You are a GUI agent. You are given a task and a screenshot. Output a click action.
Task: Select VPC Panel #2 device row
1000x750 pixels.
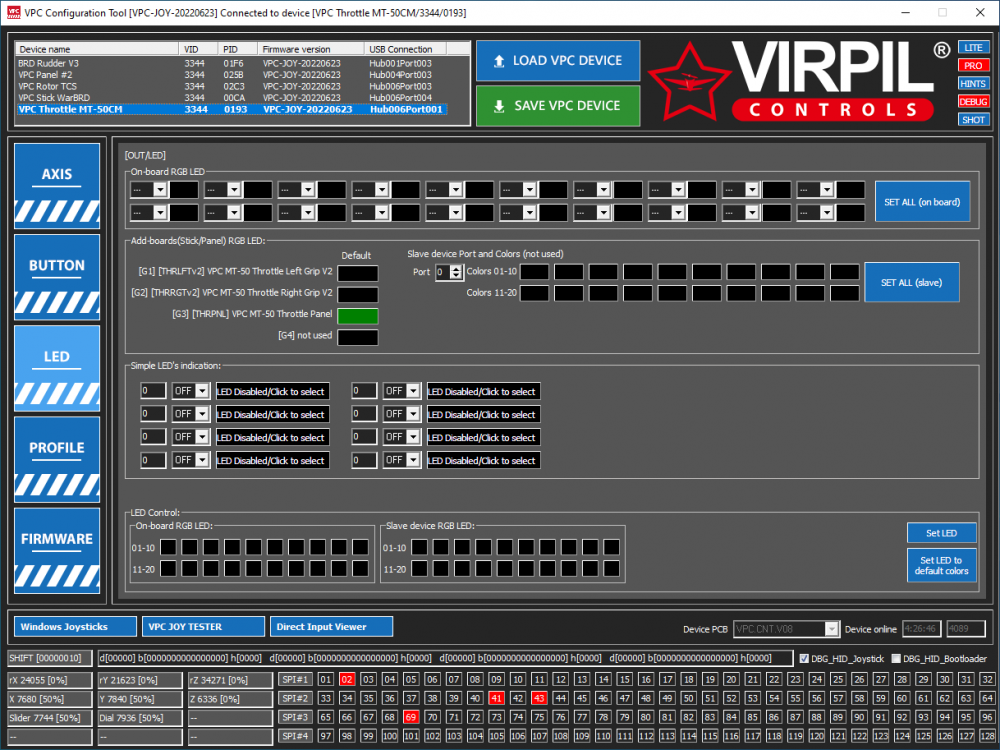pos(233,75)
